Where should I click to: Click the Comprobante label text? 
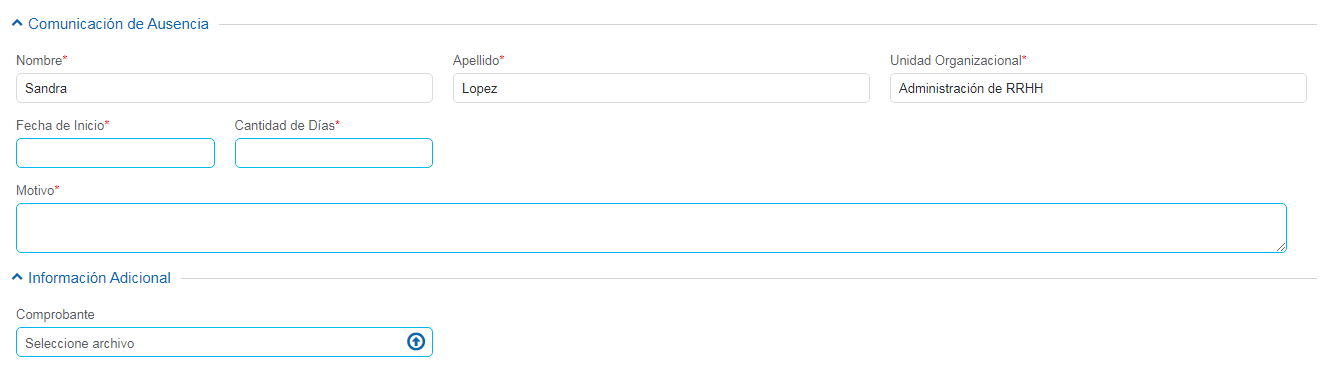pos(55,314)
